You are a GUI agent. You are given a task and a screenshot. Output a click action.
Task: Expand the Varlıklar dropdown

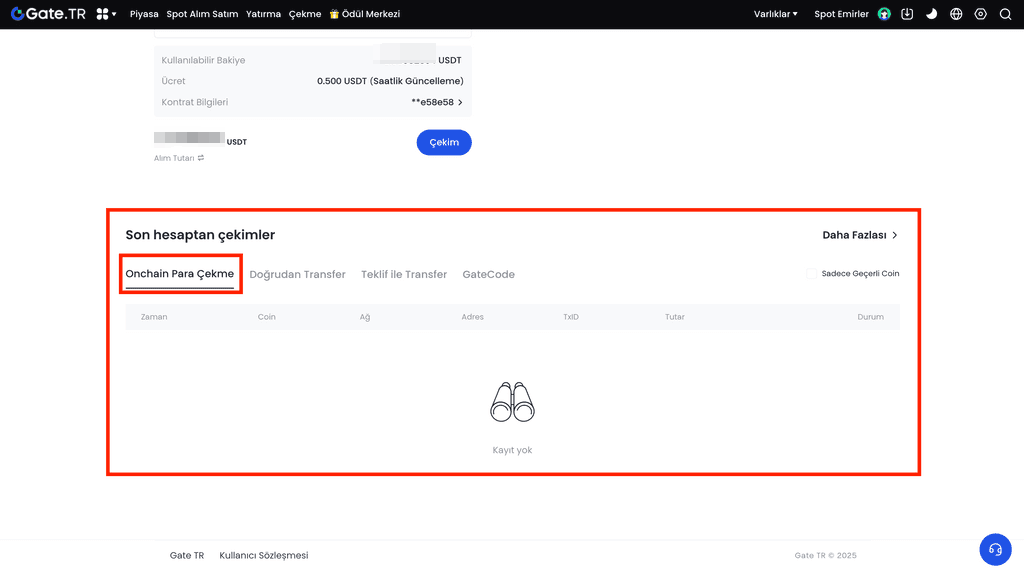point(775,14)
